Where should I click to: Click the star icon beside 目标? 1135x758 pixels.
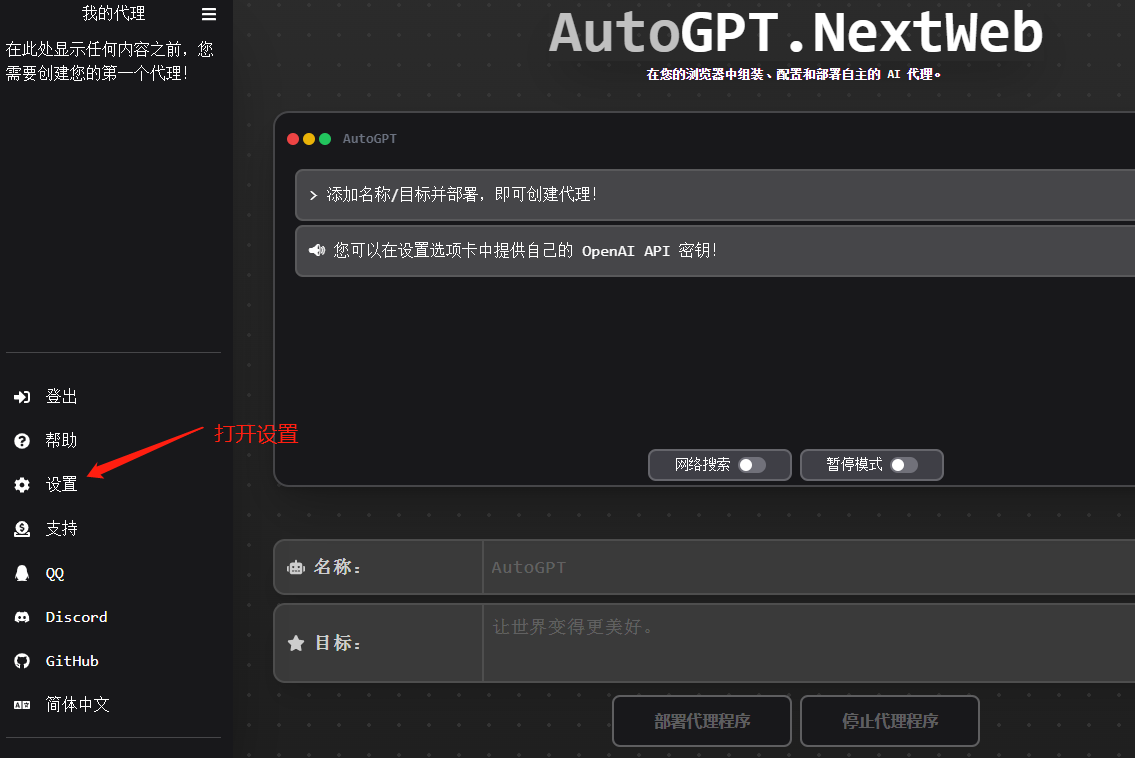pos(295,643)
